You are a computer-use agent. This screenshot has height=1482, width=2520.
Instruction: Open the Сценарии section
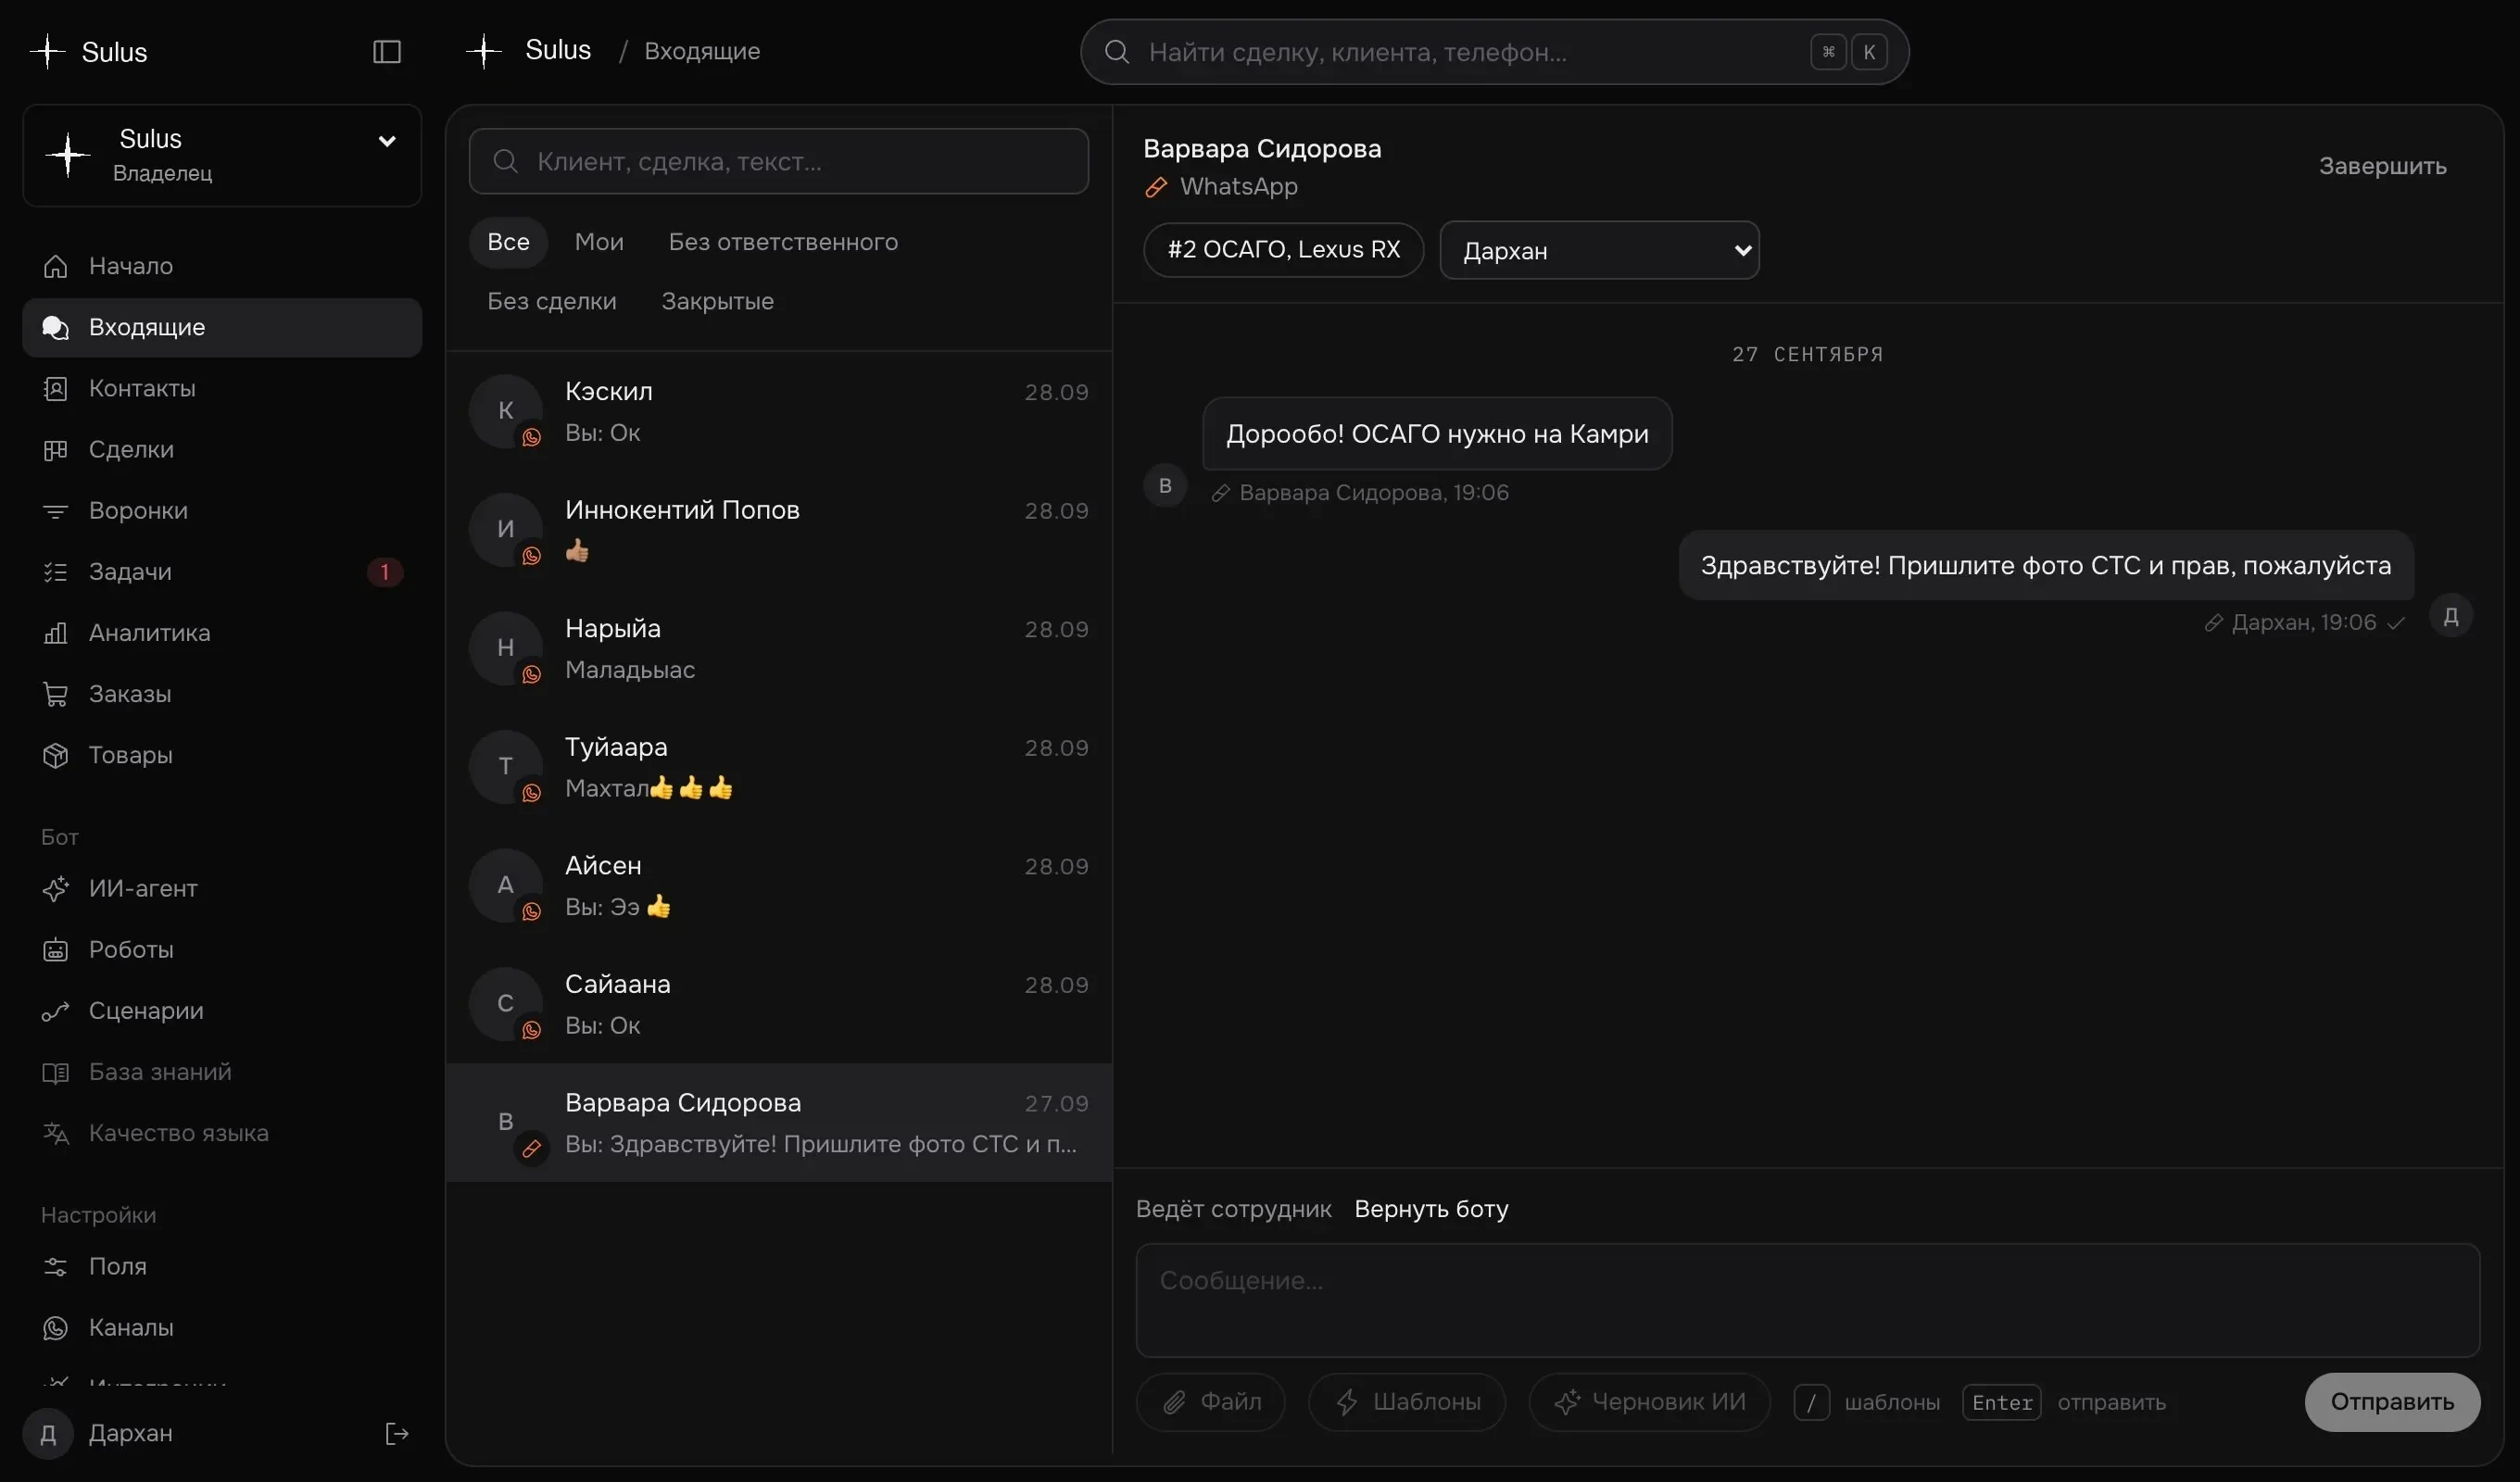(x=221, y=1010)
